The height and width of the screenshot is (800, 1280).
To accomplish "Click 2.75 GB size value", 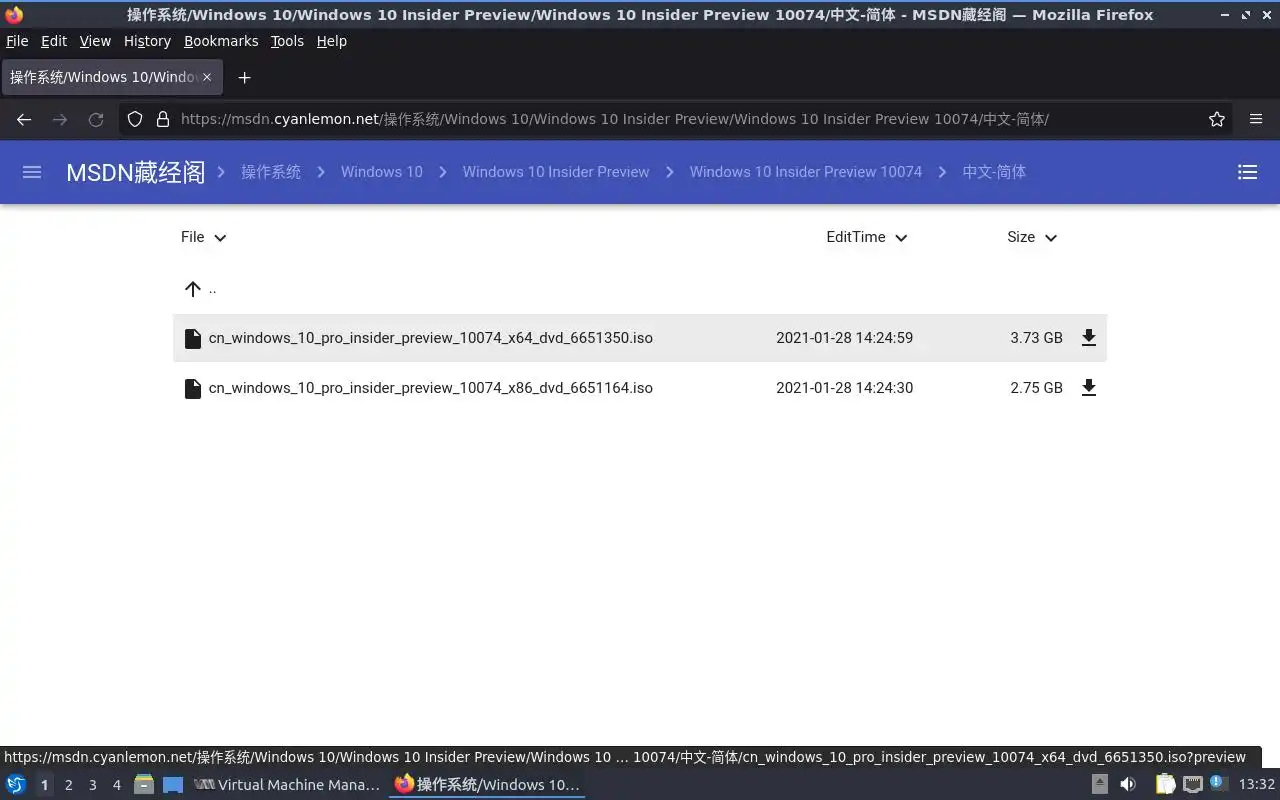I will point(1036,388).
